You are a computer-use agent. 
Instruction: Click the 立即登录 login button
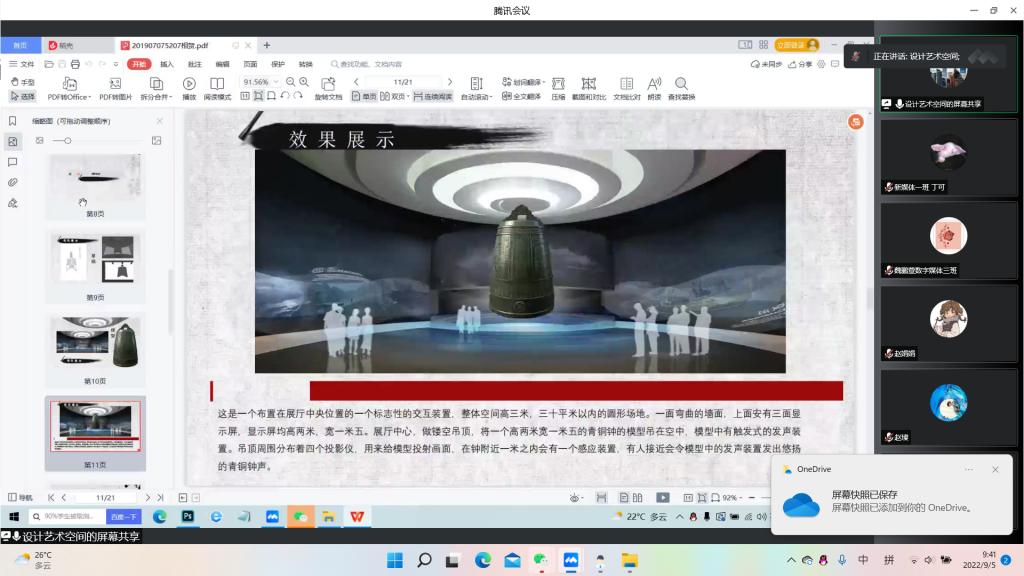(796, 45)
